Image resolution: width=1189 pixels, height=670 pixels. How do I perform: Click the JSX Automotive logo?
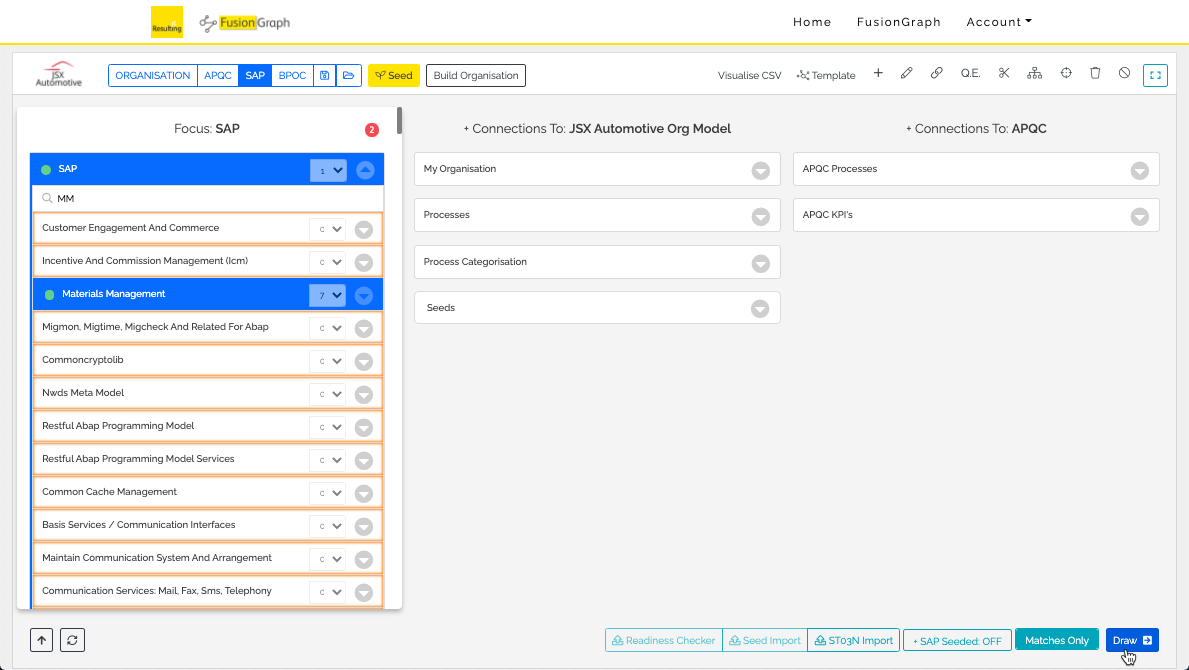(x=59, y=74)
